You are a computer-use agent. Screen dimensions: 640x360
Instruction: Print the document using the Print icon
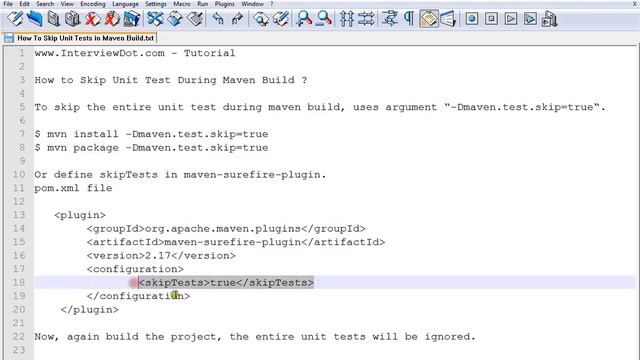click(131, 19)
